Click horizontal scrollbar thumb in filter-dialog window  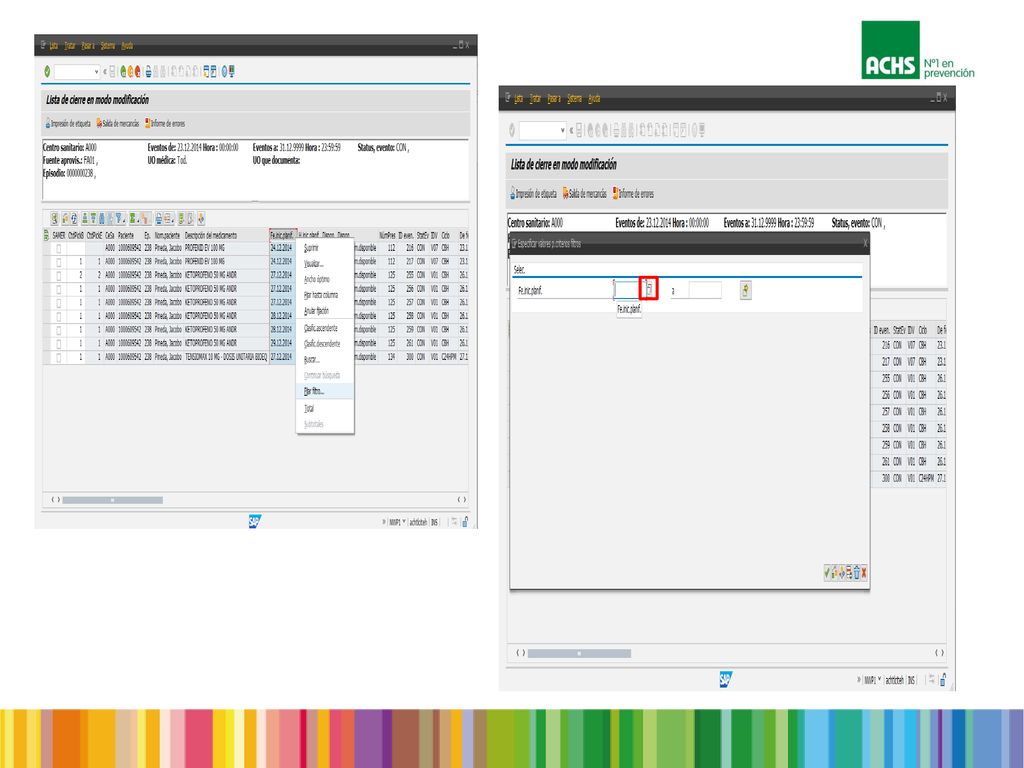[x=579, y=653]
